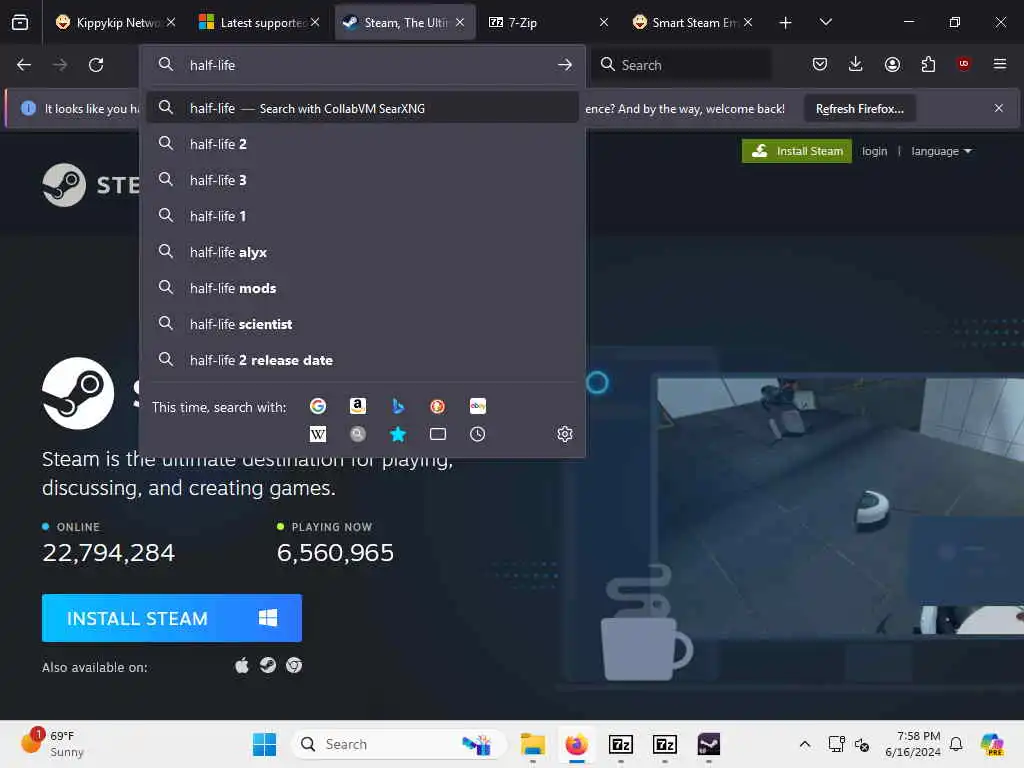Open the Extensions puzzle icon
1024x768 pixels.
tap(928, 64)
